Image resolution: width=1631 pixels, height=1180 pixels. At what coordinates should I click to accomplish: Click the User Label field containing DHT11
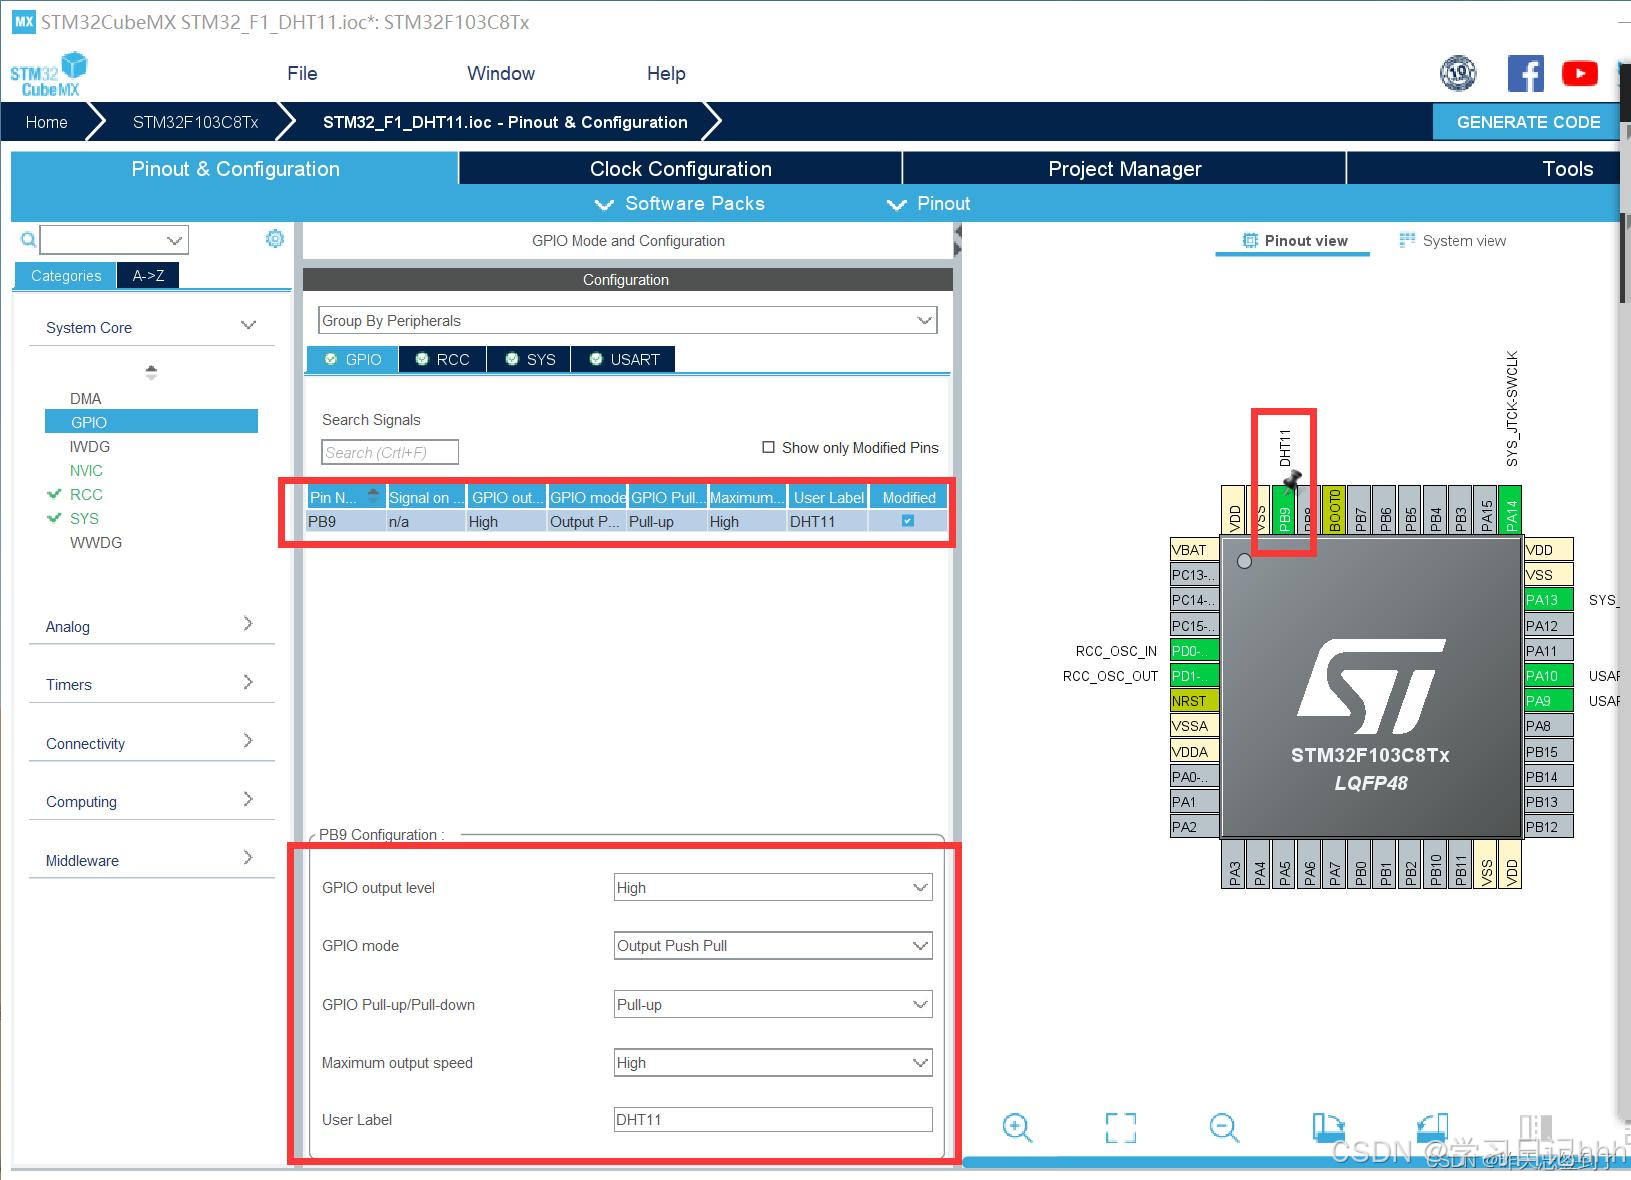(773, 1119)
